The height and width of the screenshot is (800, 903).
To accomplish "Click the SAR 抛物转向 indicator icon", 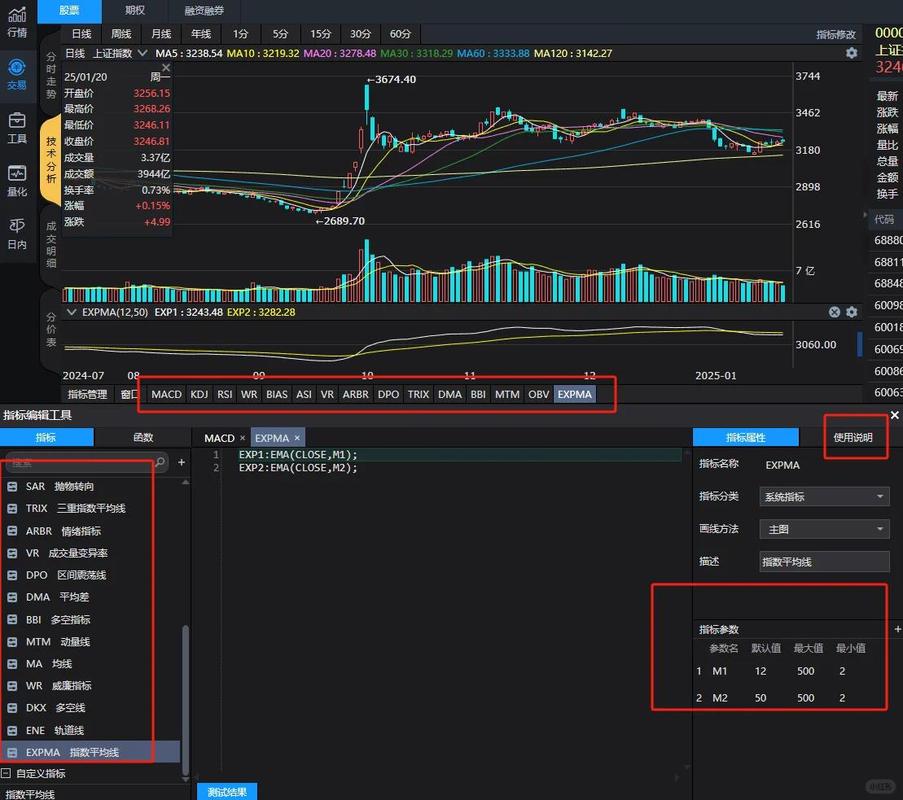I will 12,487.
